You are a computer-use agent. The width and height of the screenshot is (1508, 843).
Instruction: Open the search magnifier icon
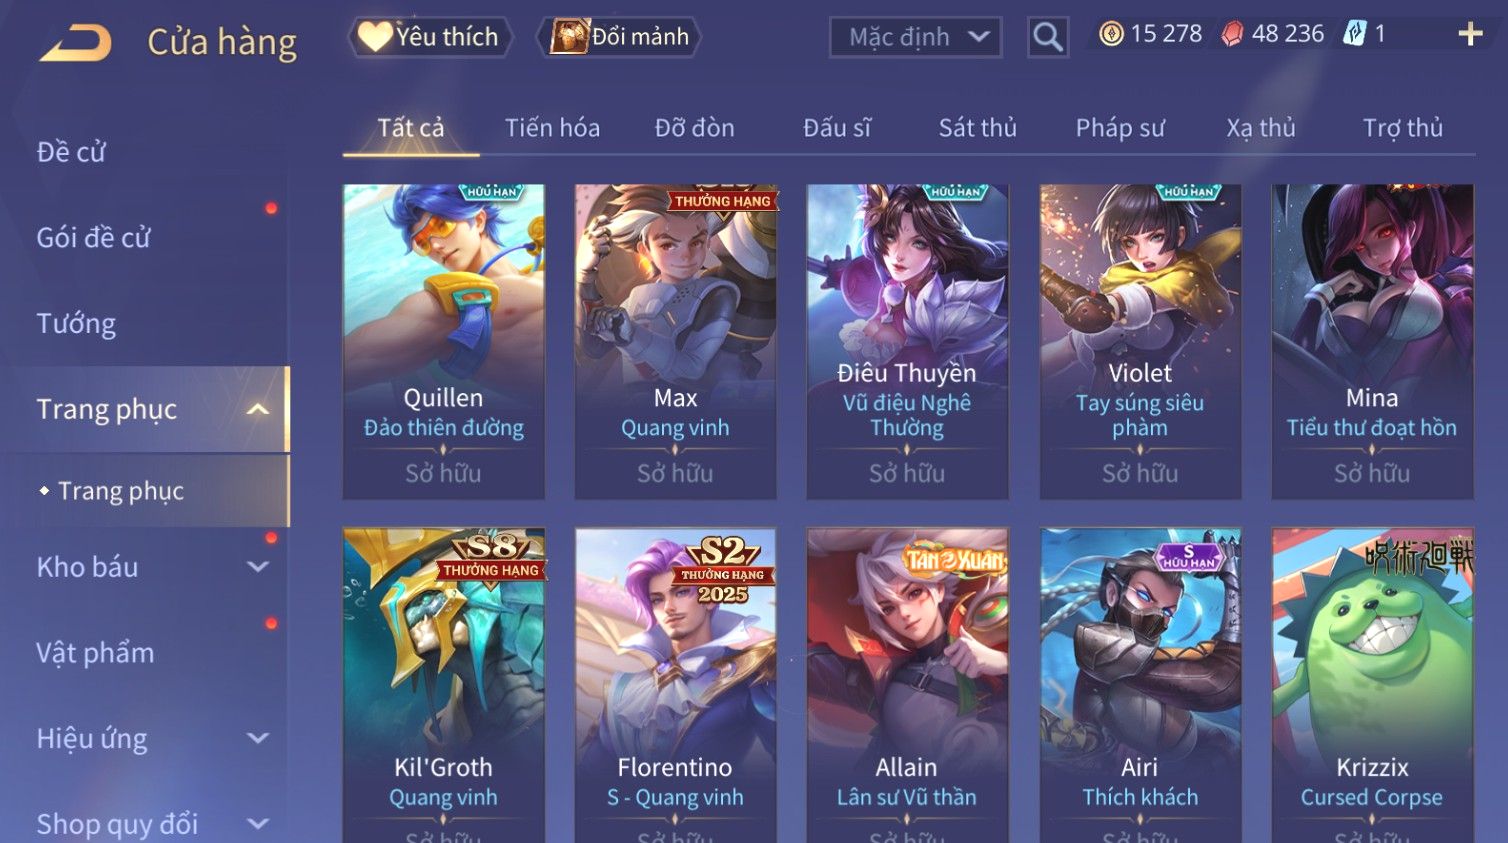point(1048,37)
